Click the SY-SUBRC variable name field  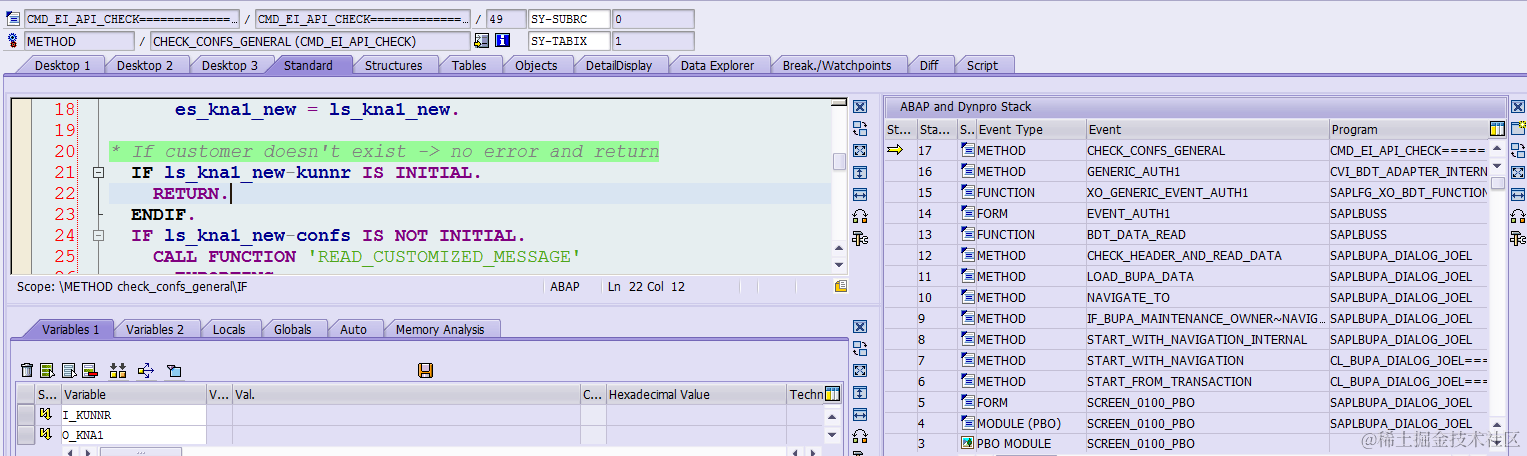click(x=569, y=19)
